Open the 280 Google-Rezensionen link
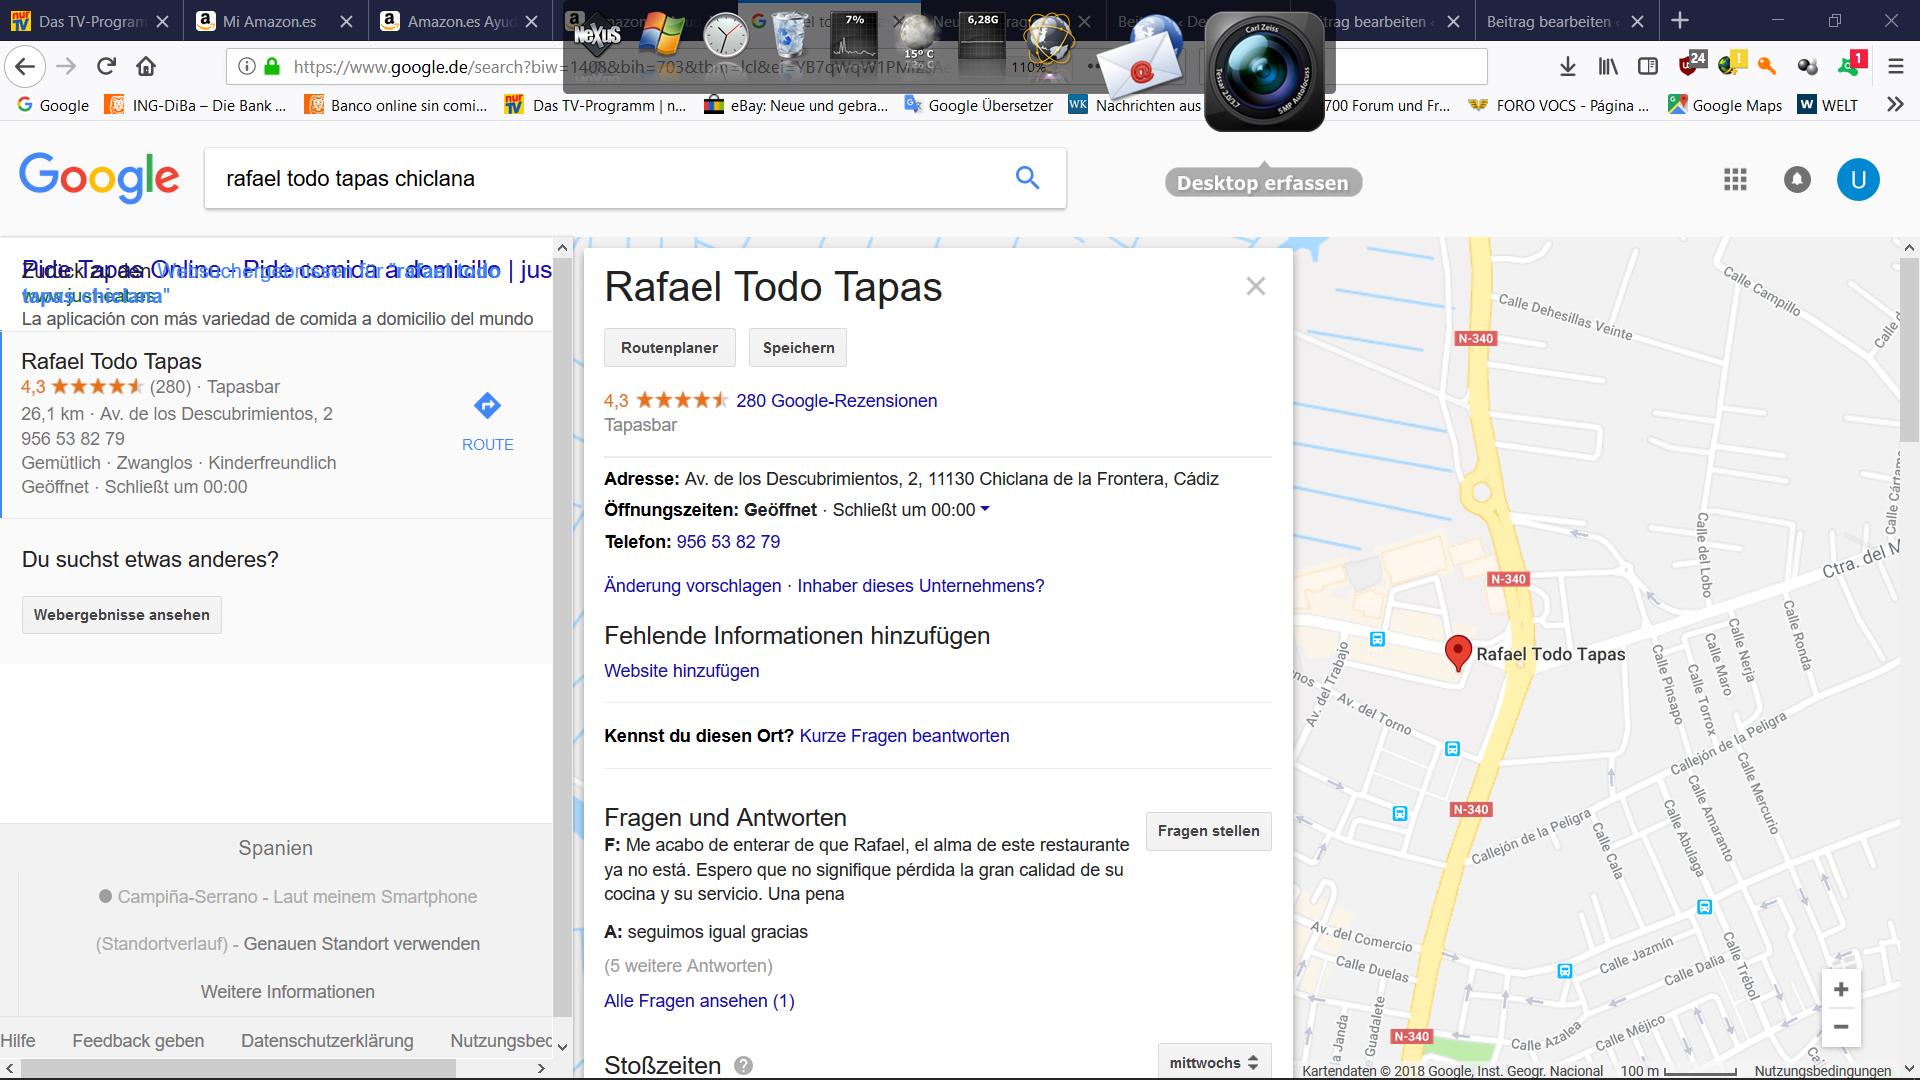Image resolution: width=1920 pixels, height=1080 pixels. pyautogui.click(x=836, y=401)
